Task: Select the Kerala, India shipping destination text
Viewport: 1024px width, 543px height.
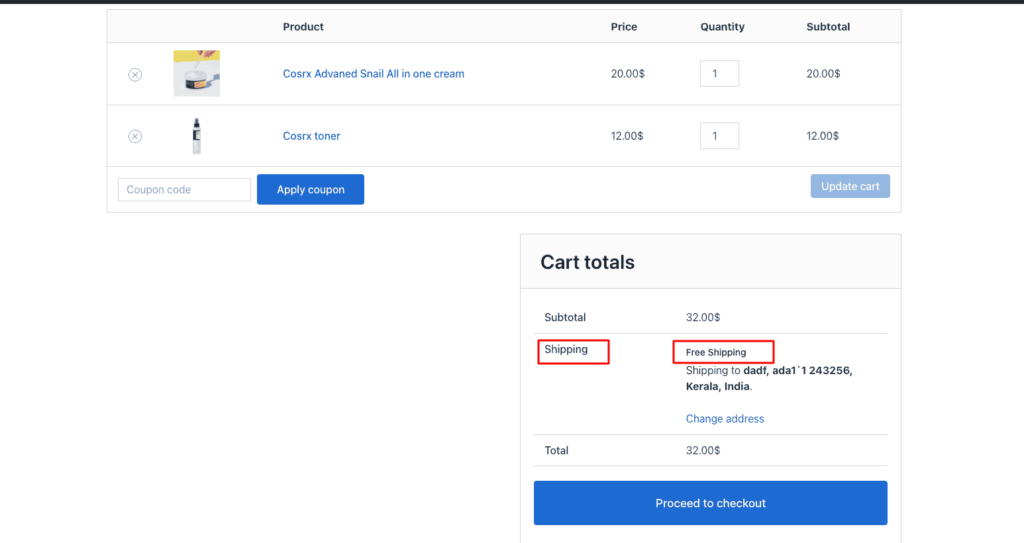Action: [x=718, y=386]
